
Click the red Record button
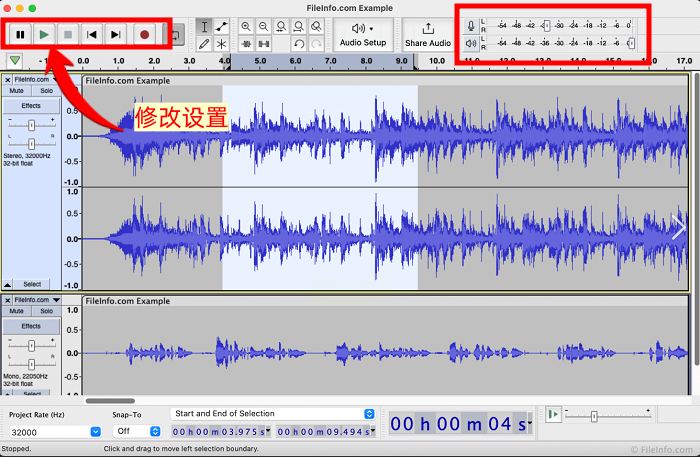(x=144, y=35)
